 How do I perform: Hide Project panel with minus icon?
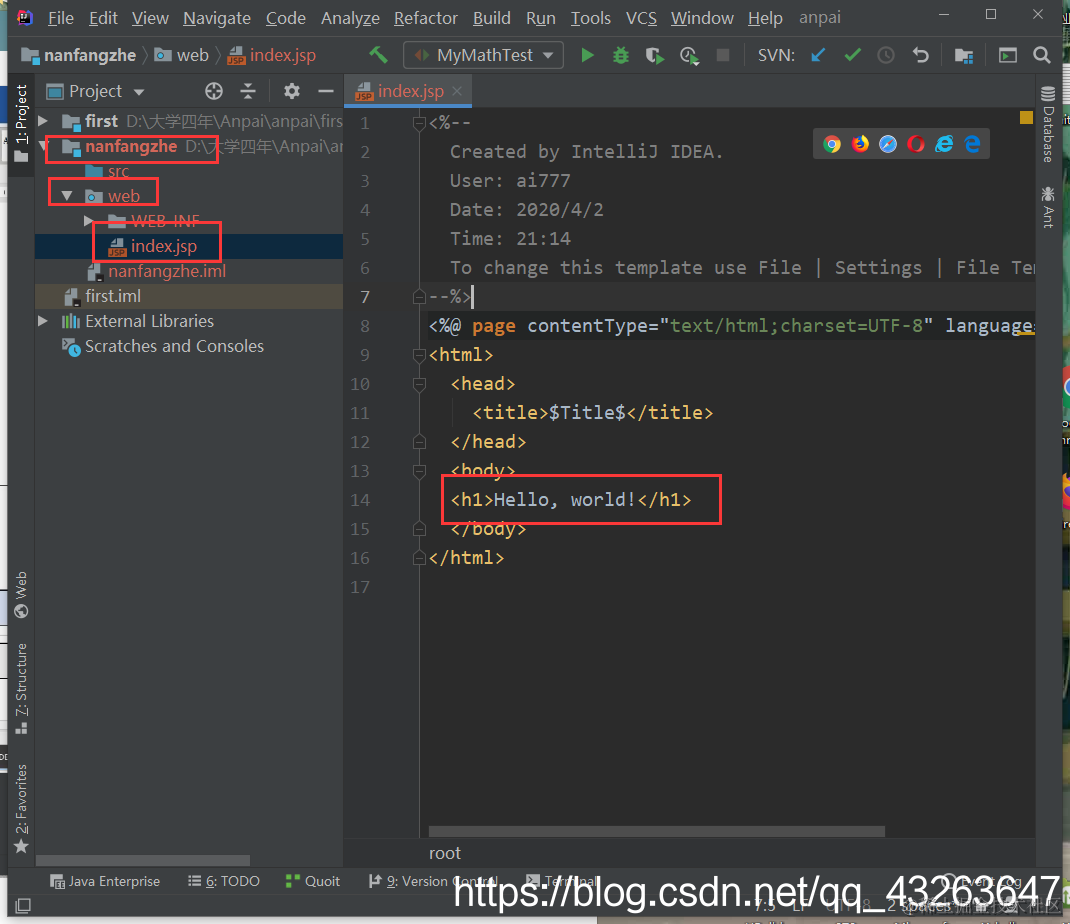326,91
